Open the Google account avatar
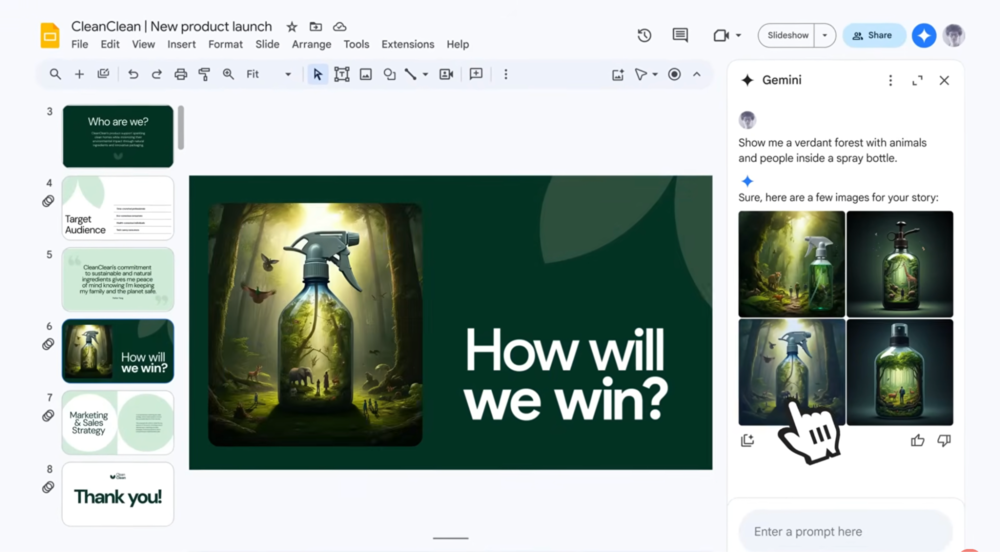This screenshot has width=1000, height=552. 953,36
